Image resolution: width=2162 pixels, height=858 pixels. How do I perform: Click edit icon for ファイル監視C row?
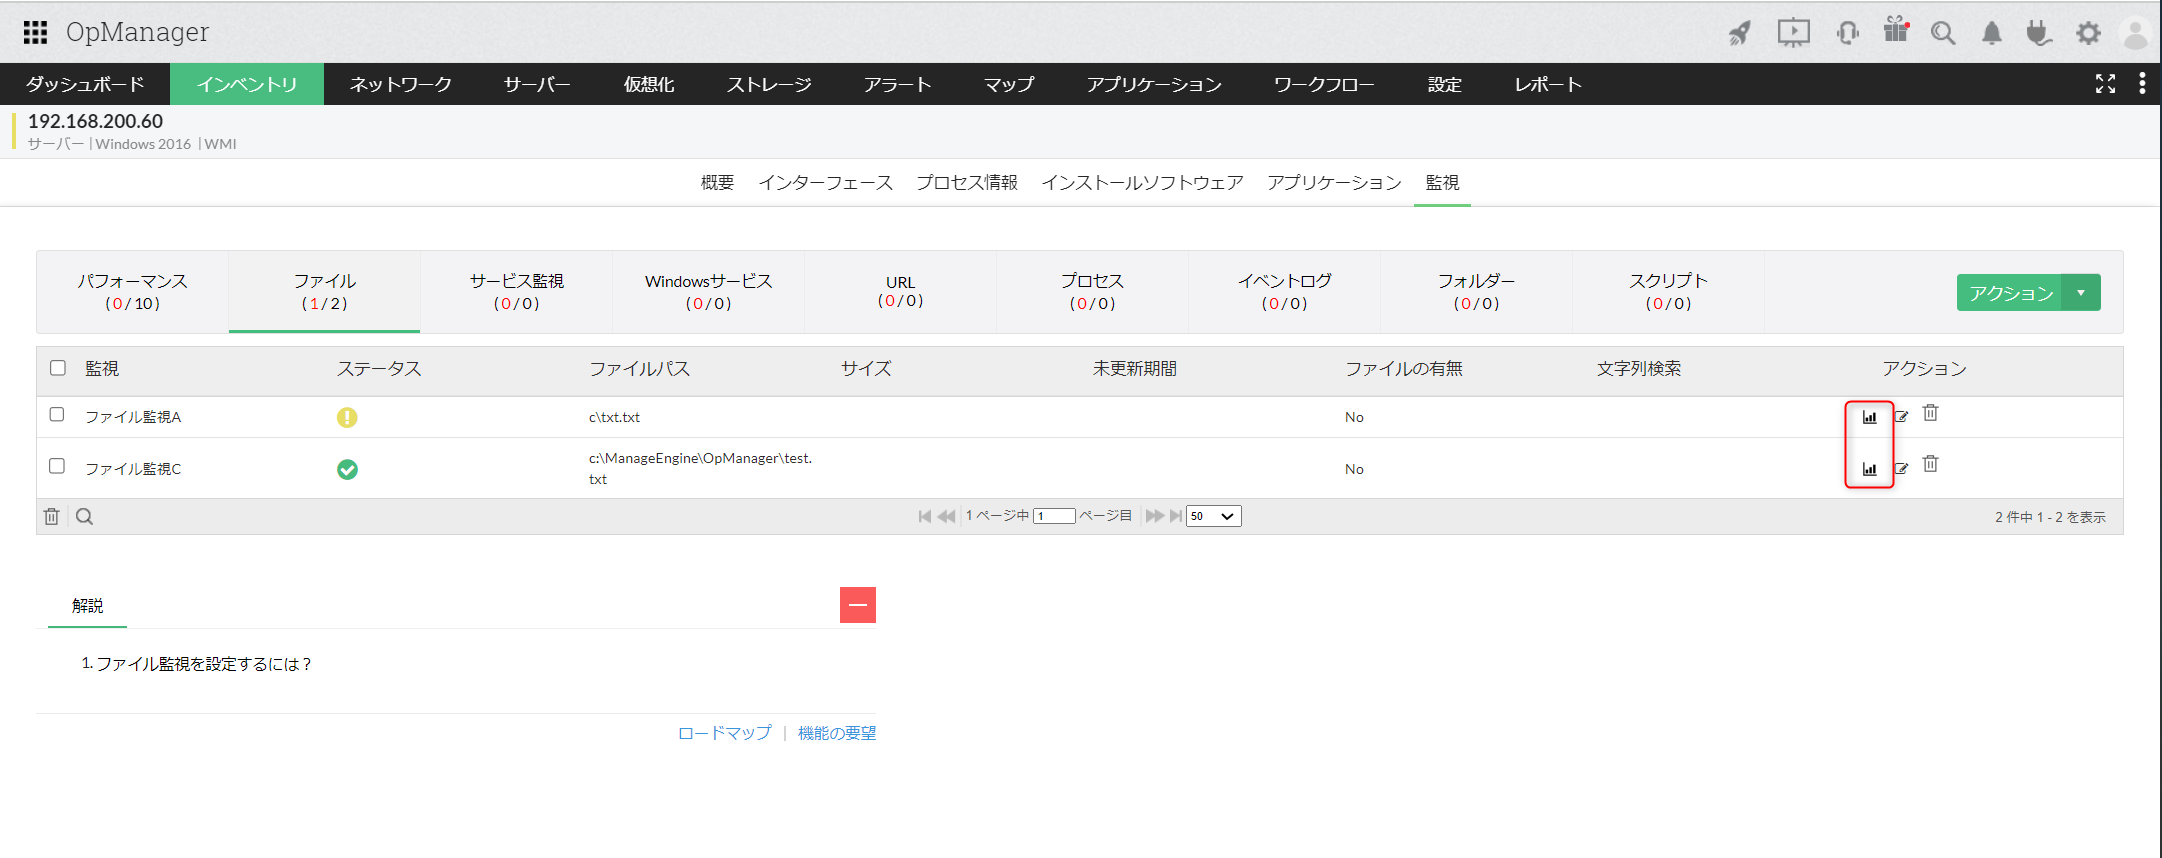(1901, 468)
